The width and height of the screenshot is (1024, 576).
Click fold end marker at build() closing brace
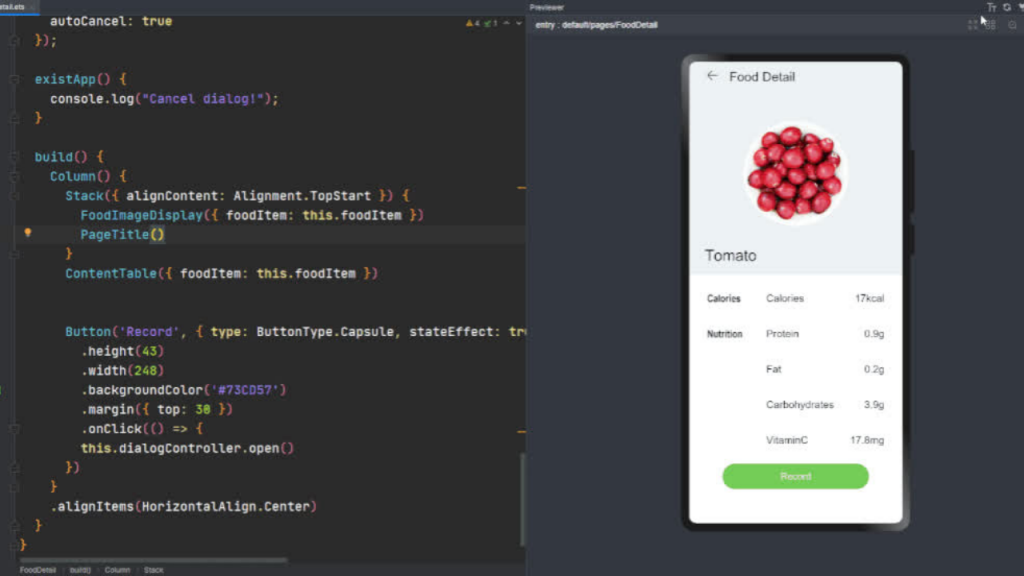pos(14,526)
